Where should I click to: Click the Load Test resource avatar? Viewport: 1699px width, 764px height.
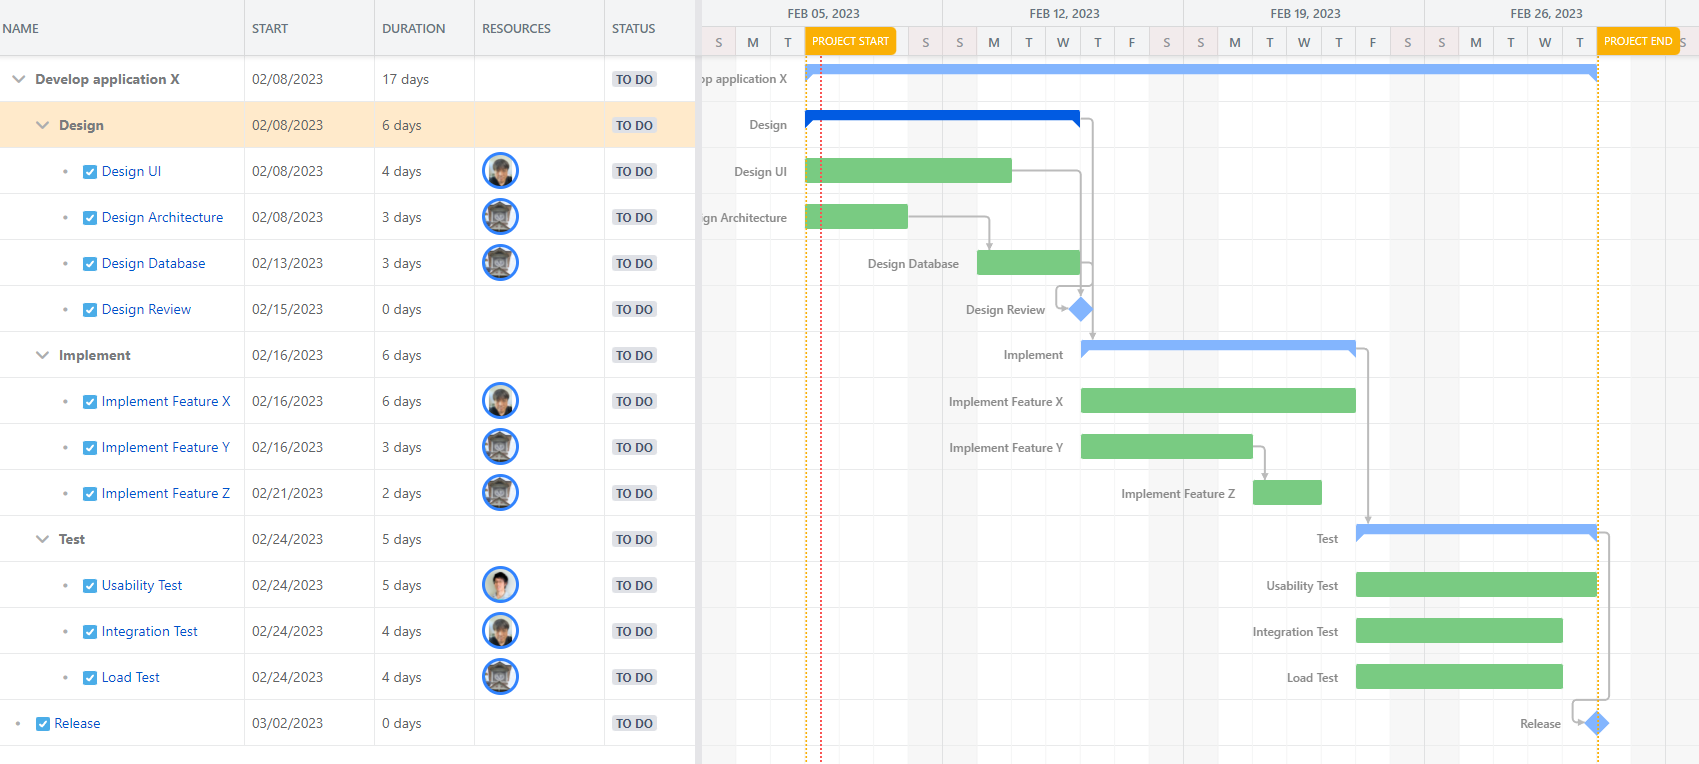tap(500, 677)
